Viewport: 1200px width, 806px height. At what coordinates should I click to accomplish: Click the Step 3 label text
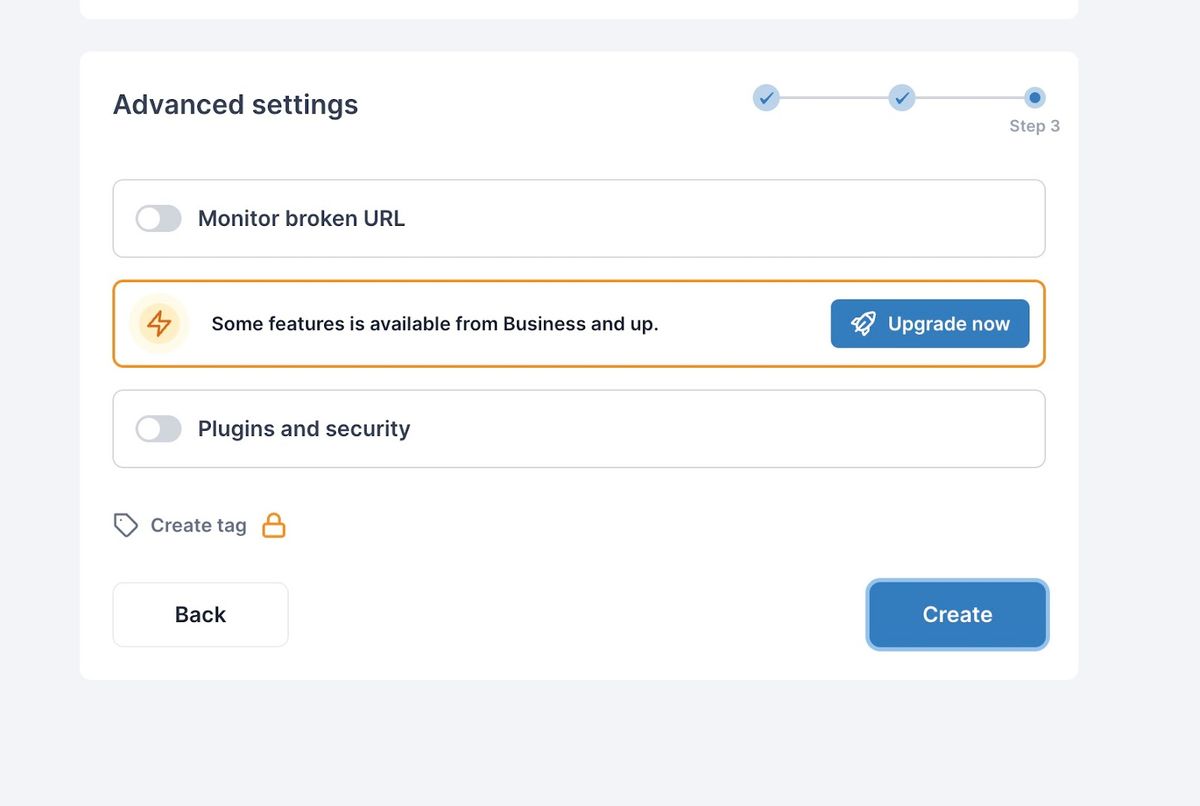(1034, 126)
